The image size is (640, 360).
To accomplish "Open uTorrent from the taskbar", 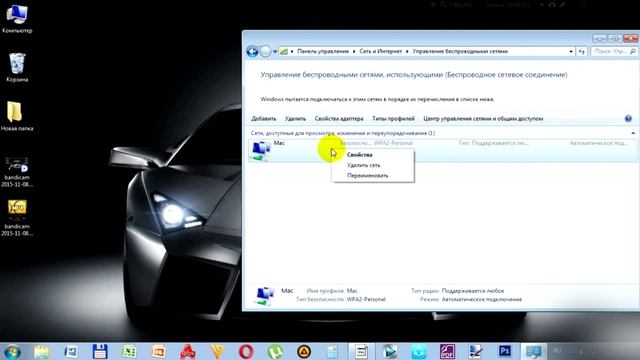I will (275, 351).
